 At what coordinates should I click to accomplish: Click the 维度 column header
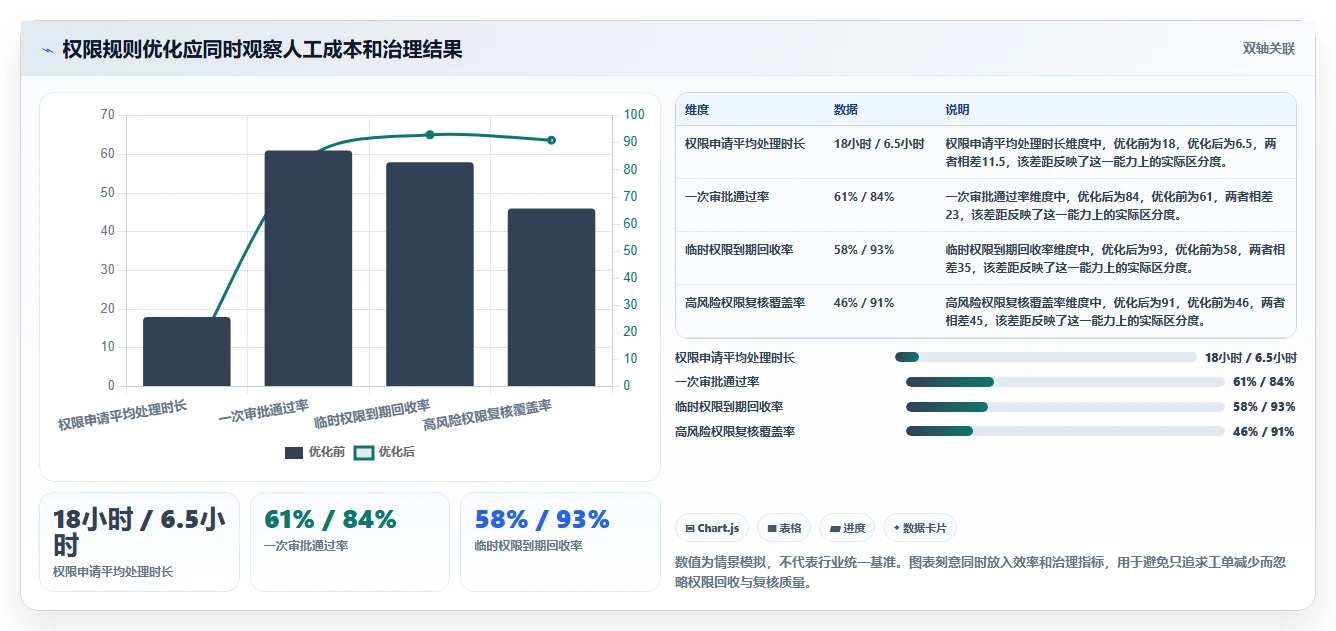point(697,110)
